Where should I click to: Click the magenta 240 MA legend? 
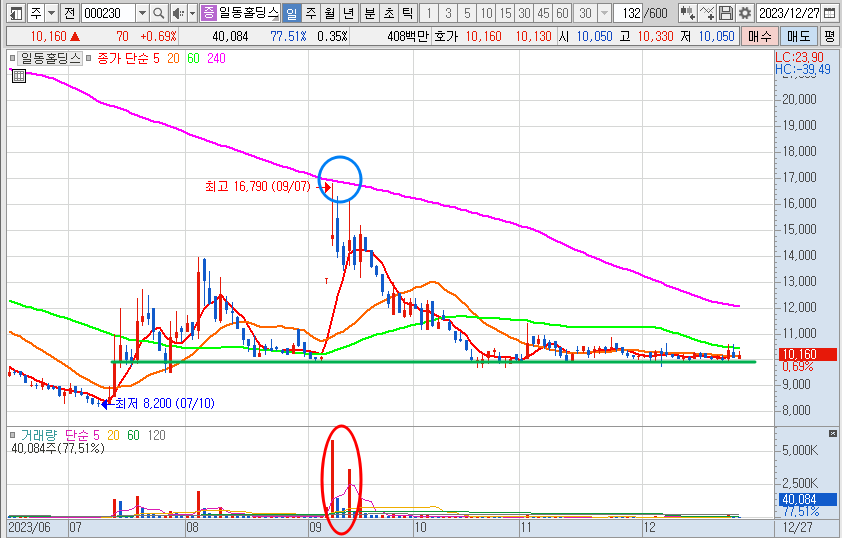click(216, 58)
